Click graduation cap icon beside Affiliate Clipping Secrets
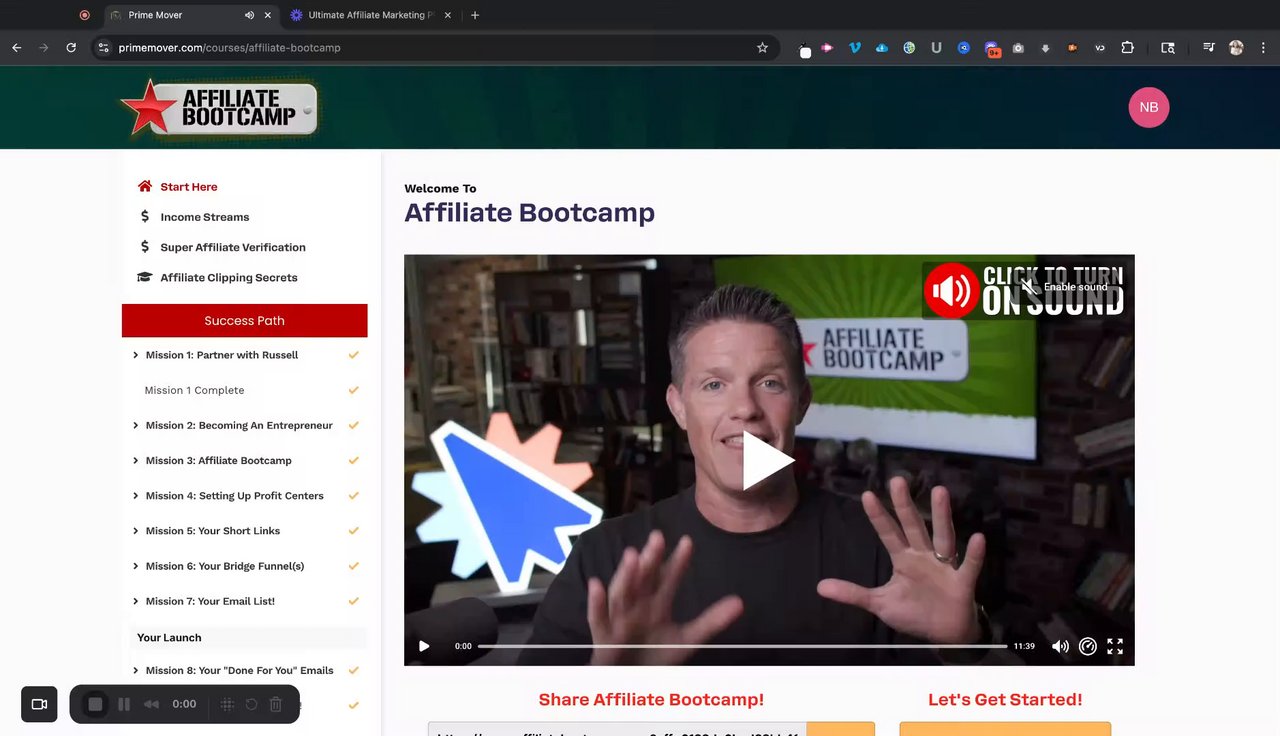1280x736 pixels. (x=145, y=277)
